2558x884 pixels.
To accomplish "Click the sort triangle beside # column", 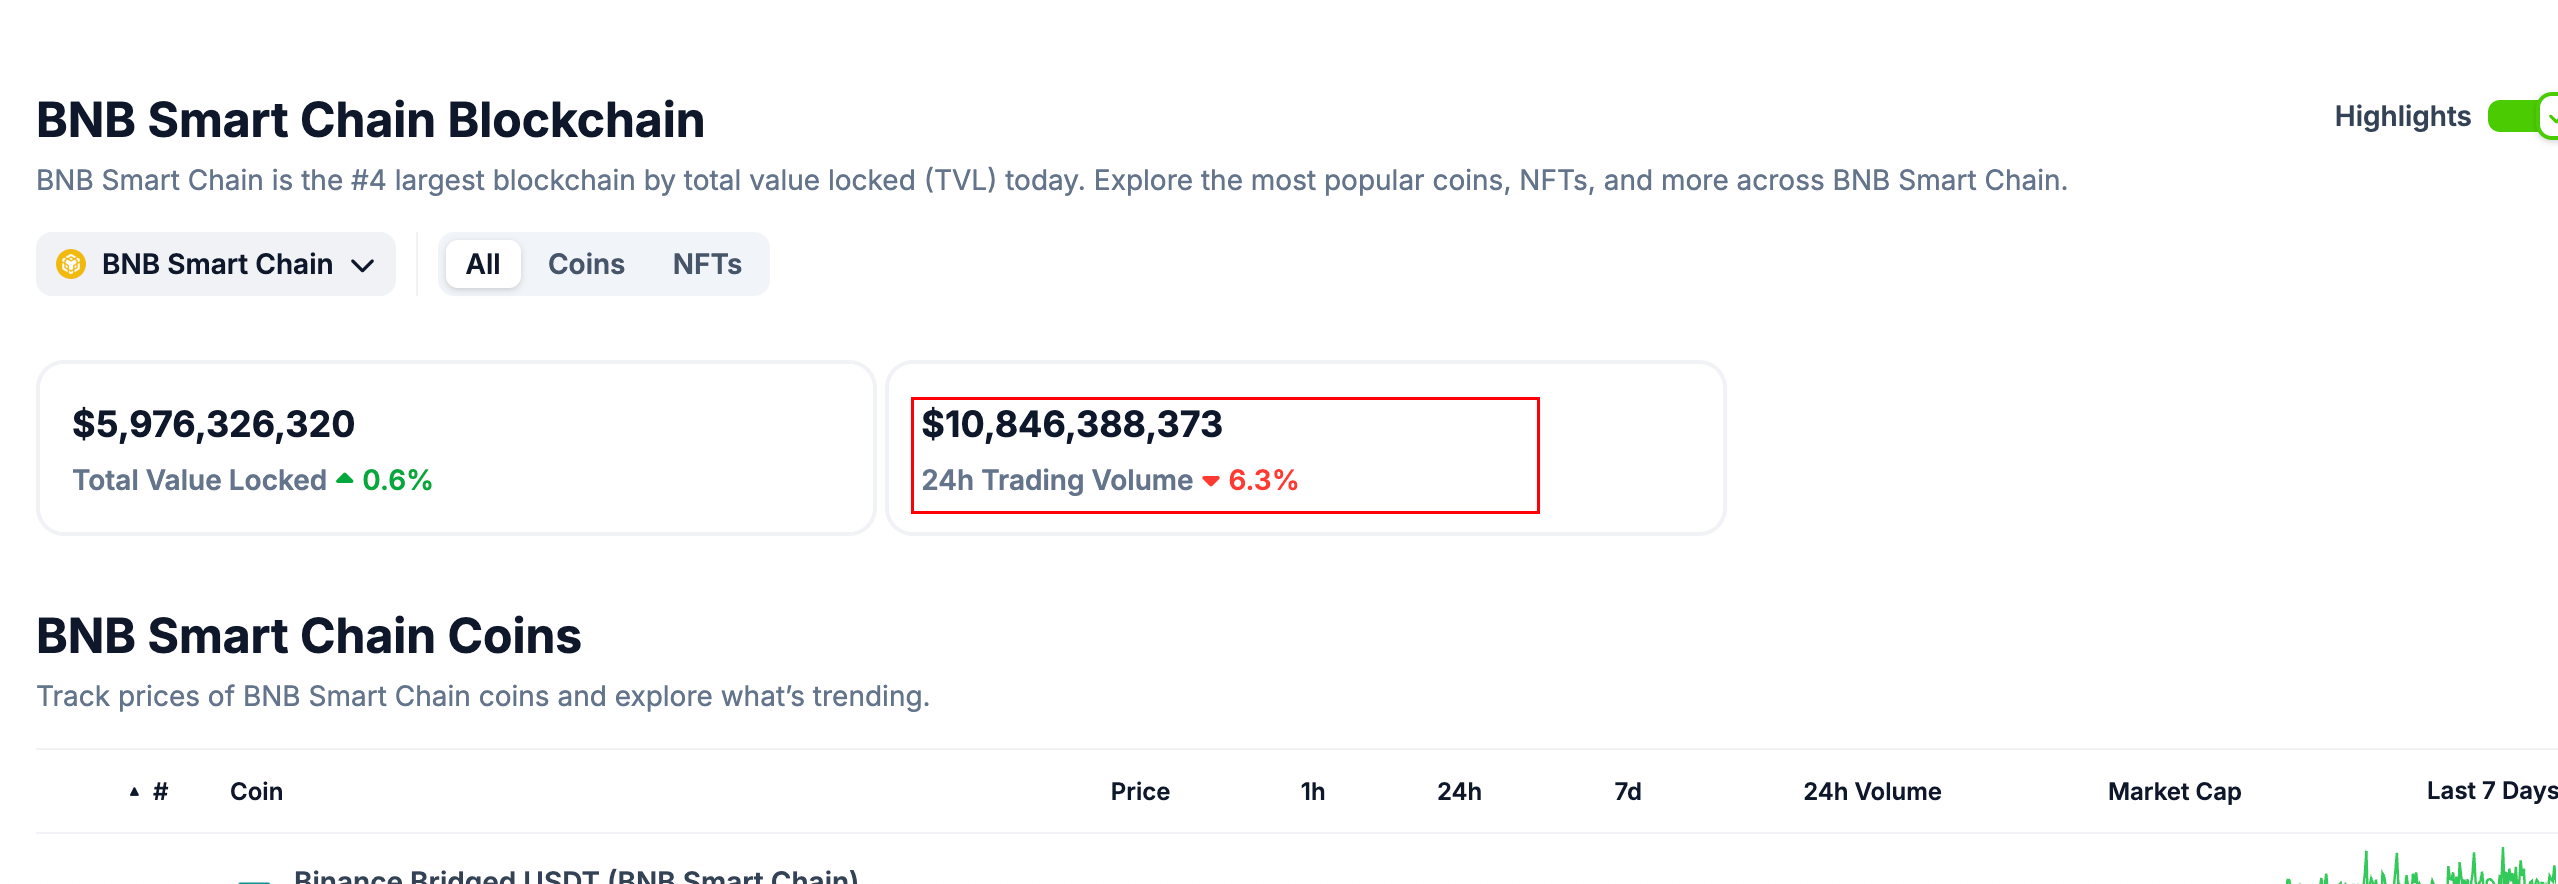I will click(134, 792).
